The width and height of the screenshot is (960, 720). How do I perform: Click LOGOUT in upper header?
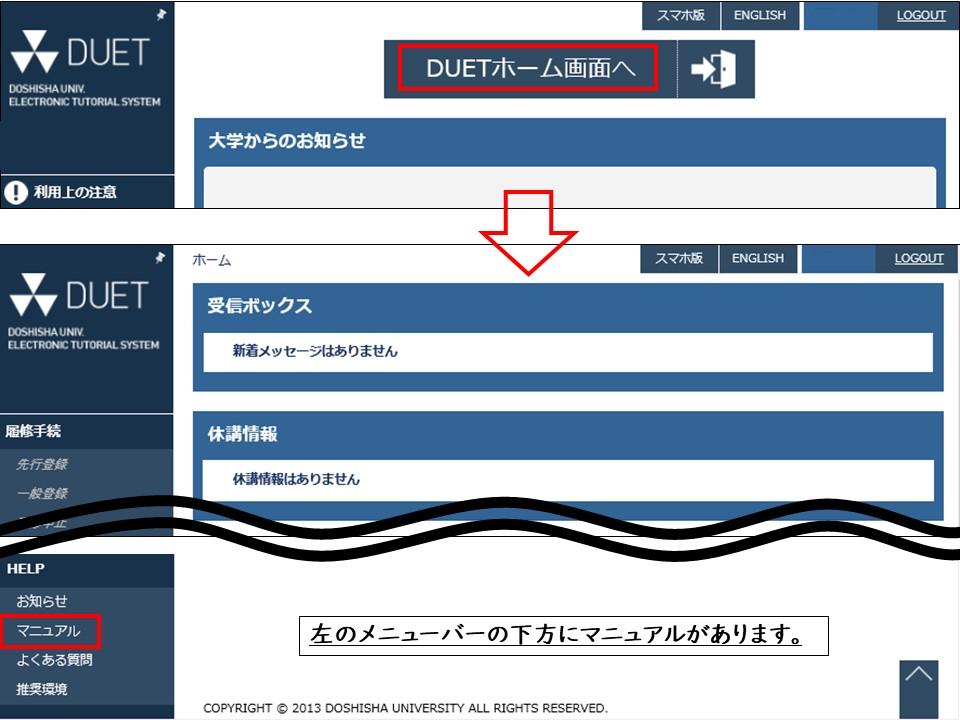click(x=921, y=15)
